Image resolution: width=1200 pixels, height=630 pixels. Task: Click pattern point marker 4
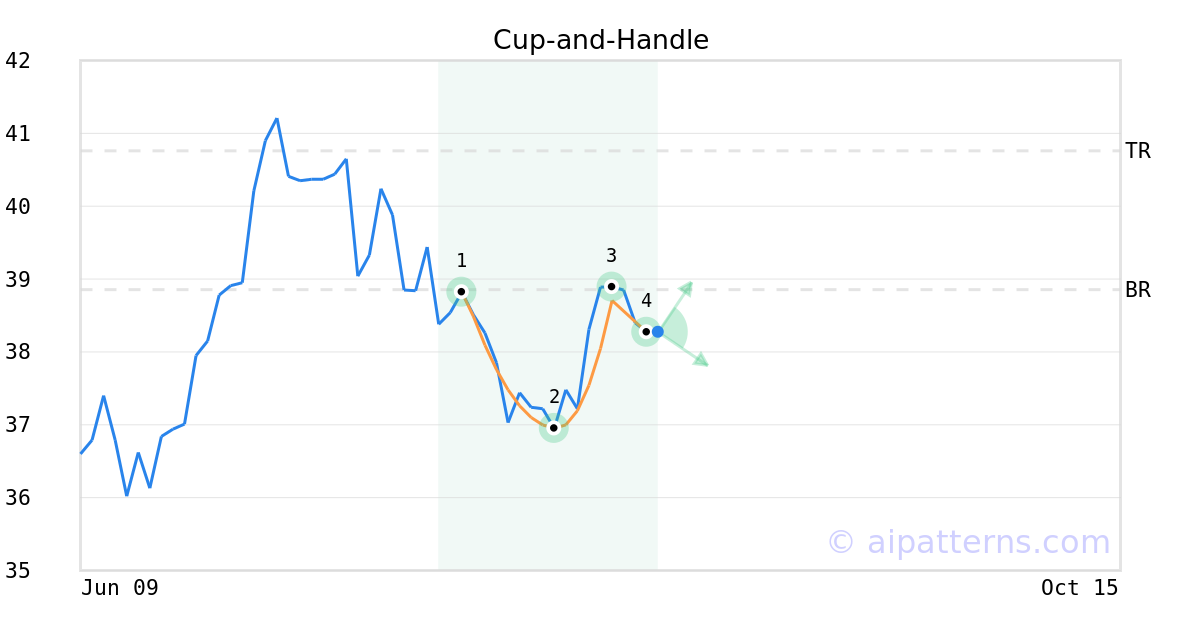click(646, 332)
